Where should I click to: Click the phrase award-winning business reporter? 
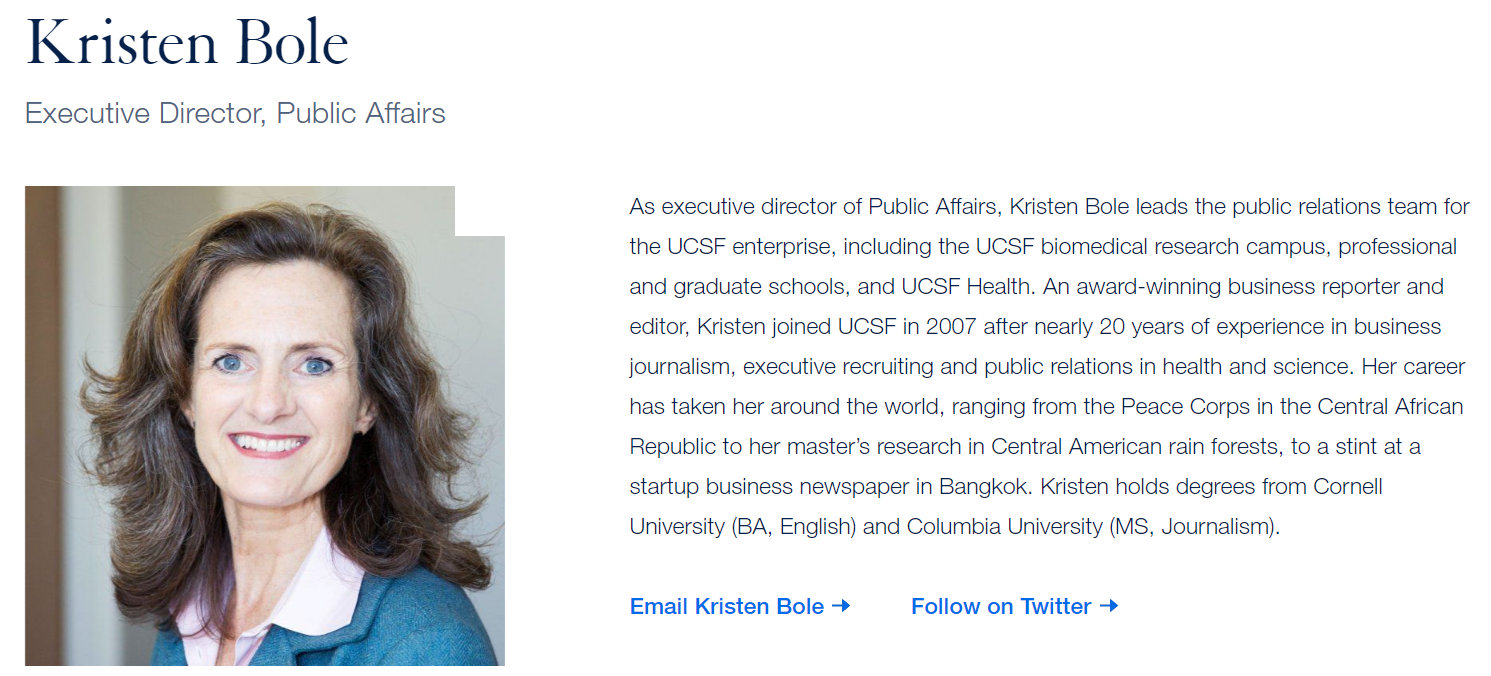coord(1237,287)
